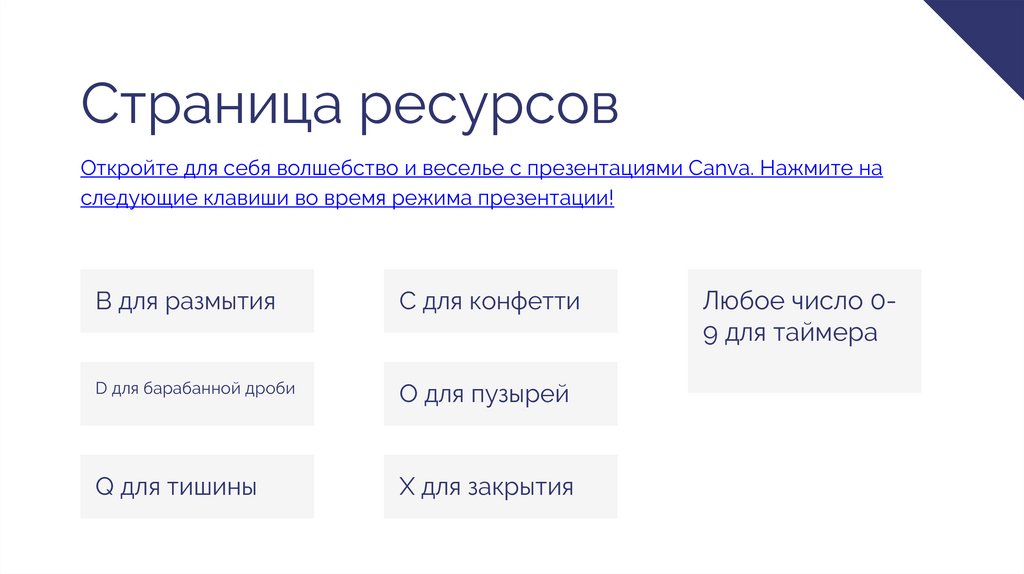This screenshot has height=574, width=1024.
Task: Click the word "барабанной" in the drumroll box
Action: [x=188, y=388]
